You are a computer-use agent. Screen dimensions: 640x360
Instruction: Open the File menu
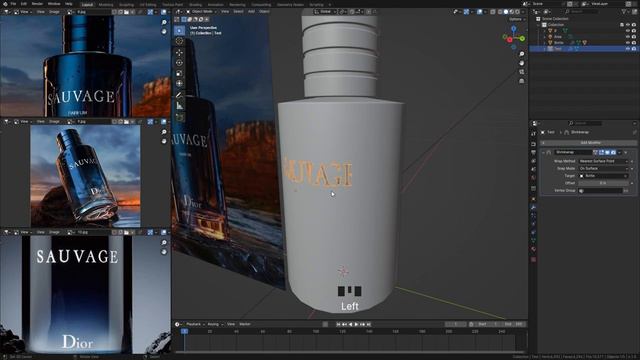tap(13, 4)
